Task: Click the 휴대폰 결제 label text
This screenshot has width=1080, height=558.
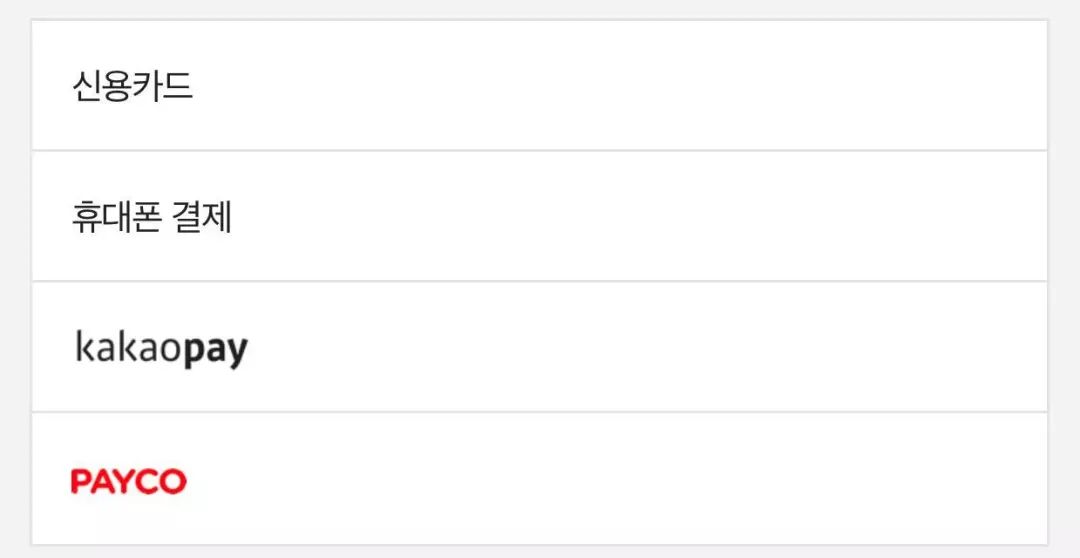Action: [152, 217]
